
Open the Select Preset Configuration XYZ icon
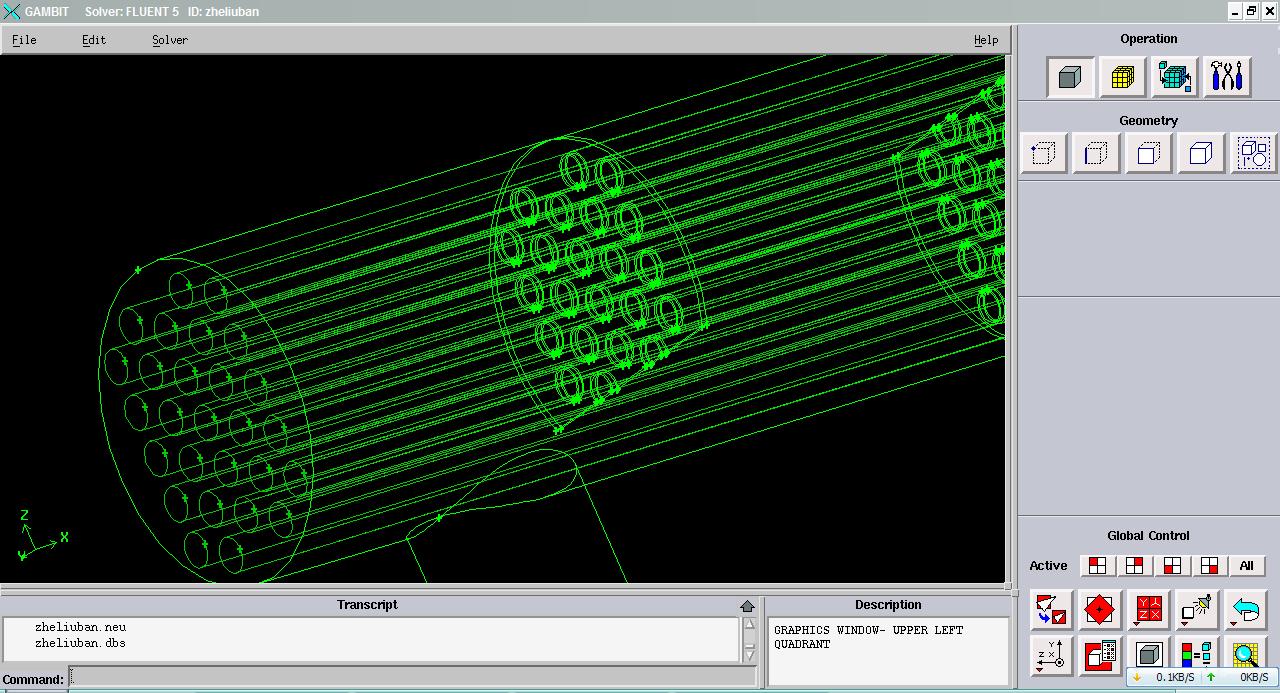tap(1149, 609)
